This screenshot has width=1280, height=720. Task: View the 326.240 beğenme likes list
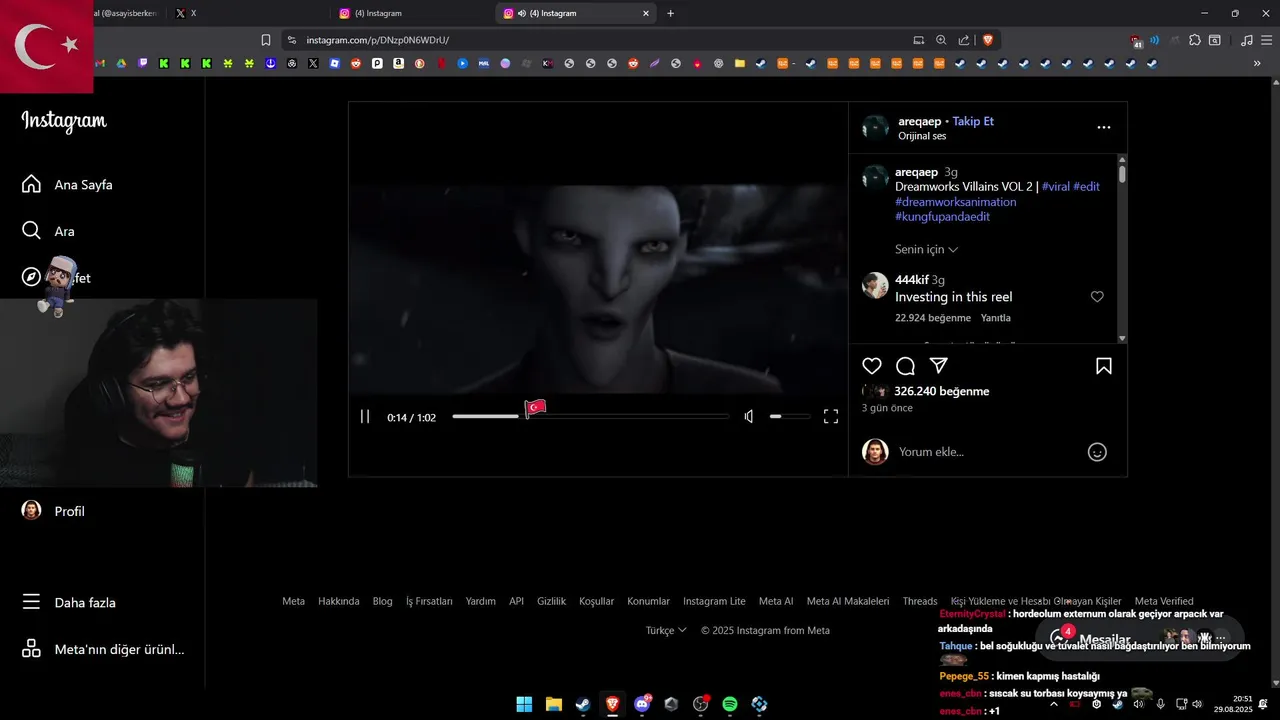[941, 391]
